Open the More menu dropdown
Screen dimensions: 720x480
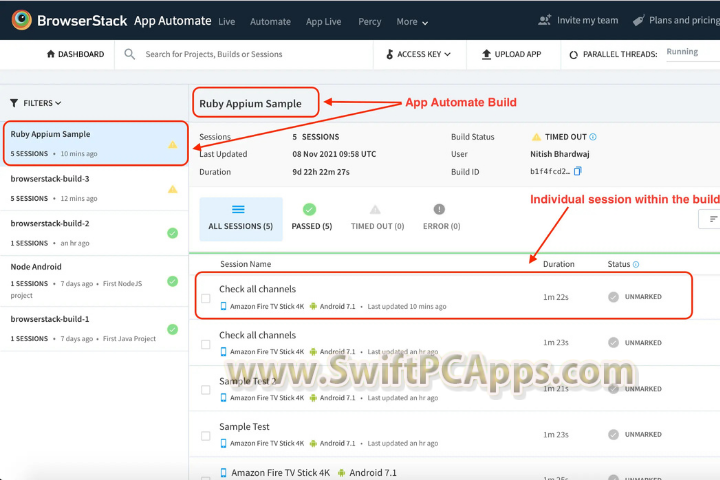click(412, 22)
